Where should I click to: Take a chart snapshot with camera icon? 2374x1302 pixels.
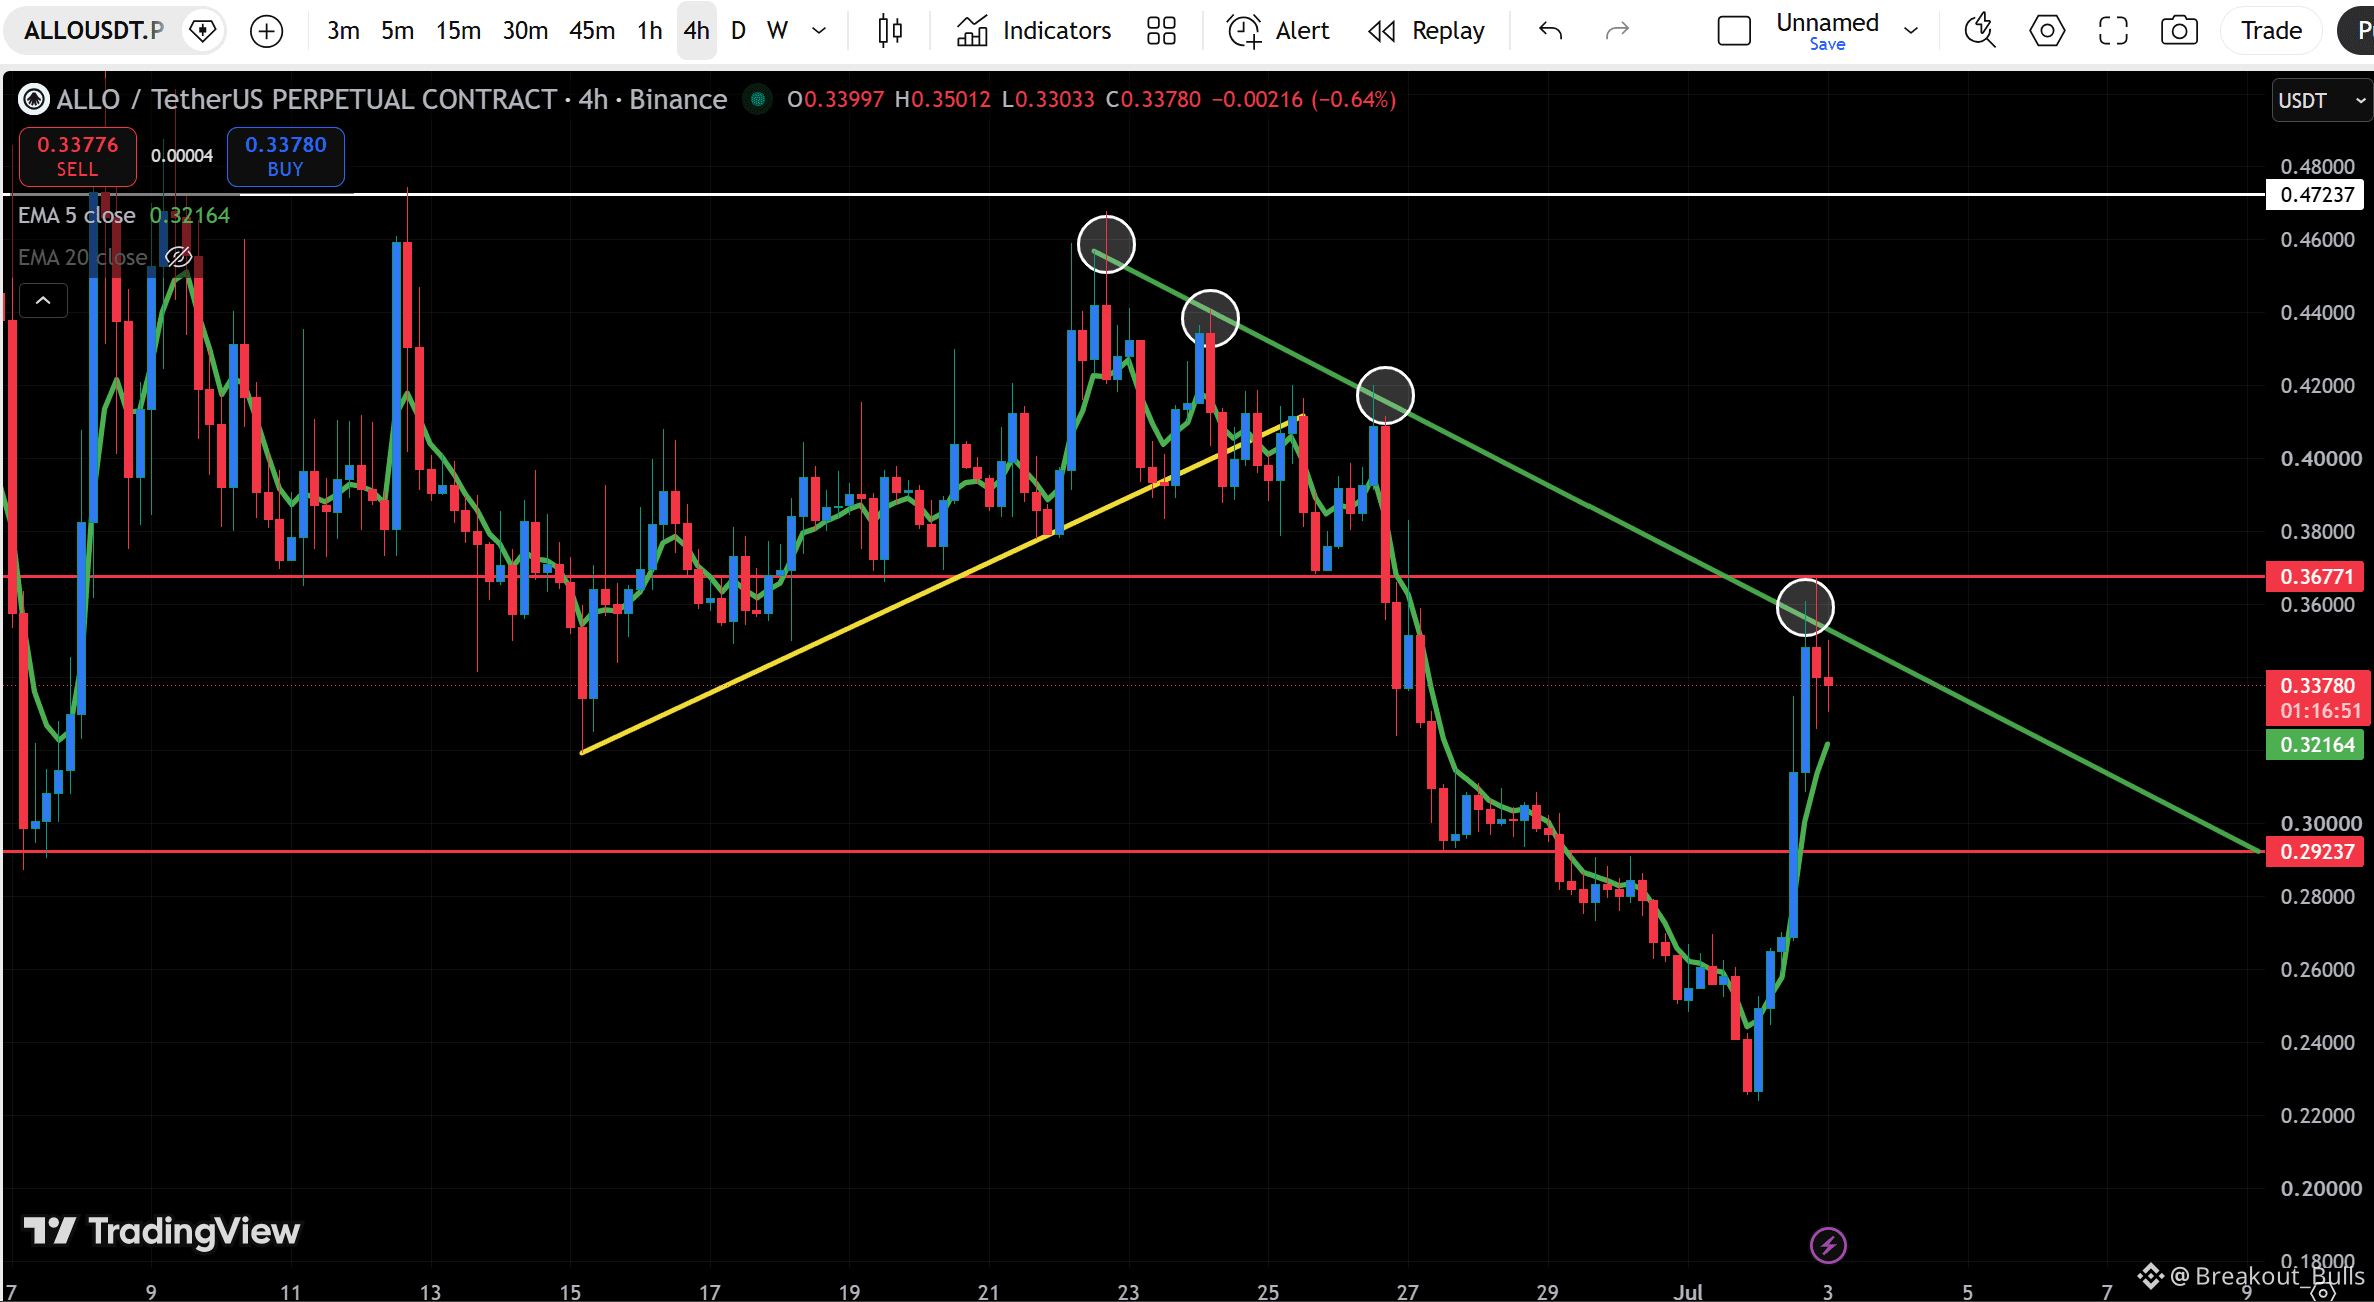coord(2179,31)
